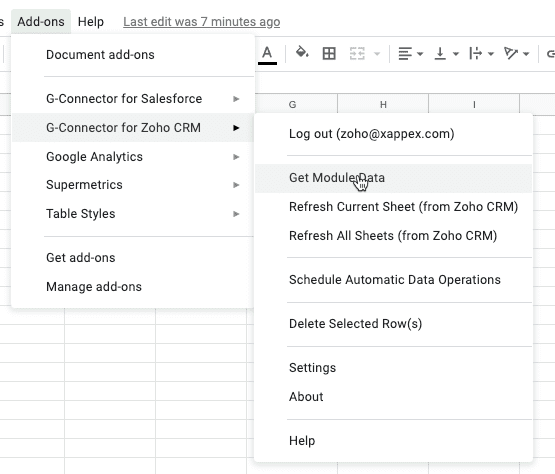Open the last edit history link
The width and height of the screenshot is (555, 474).
coord(202,22)
